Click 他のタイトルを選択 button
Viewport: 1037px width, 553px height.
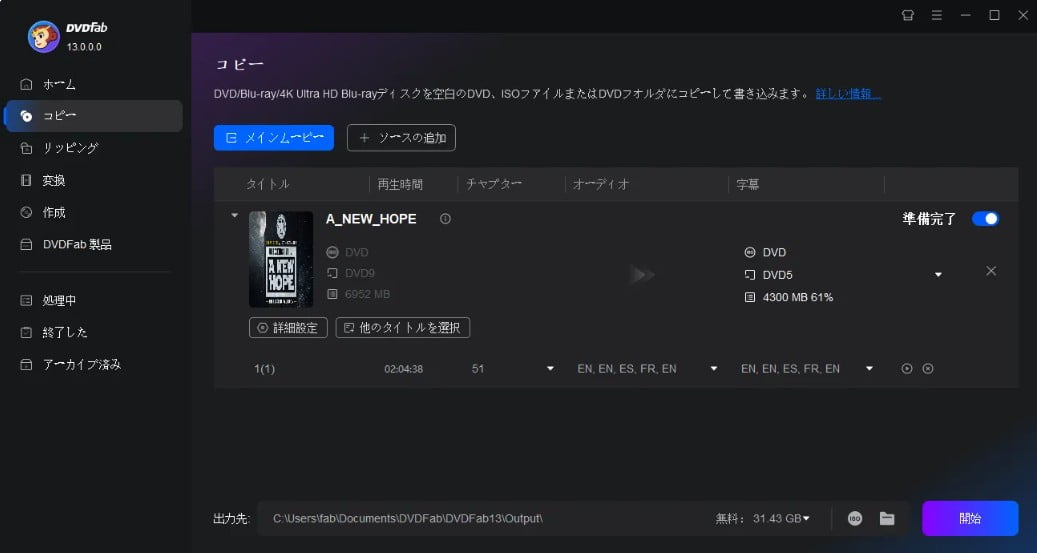click(403, 327)
